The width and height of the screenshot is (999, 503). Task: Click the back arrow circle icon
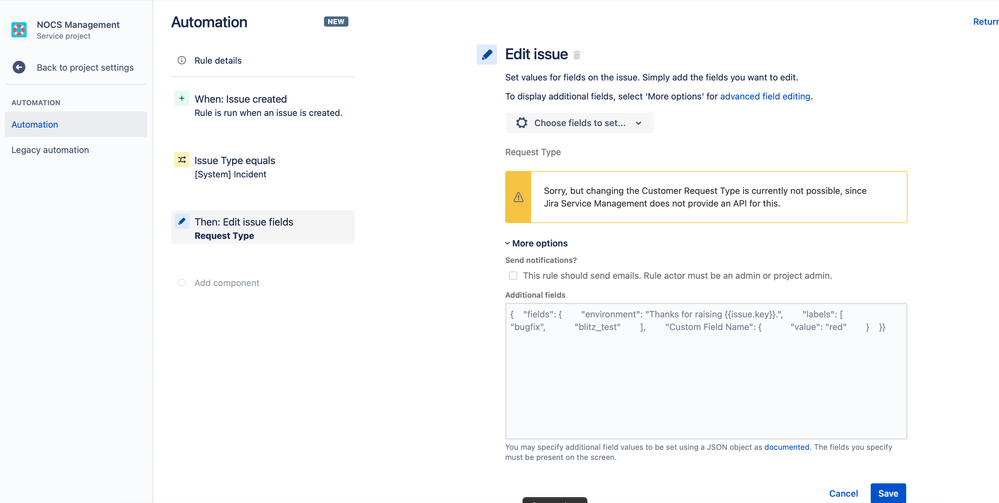pos(19,68)
